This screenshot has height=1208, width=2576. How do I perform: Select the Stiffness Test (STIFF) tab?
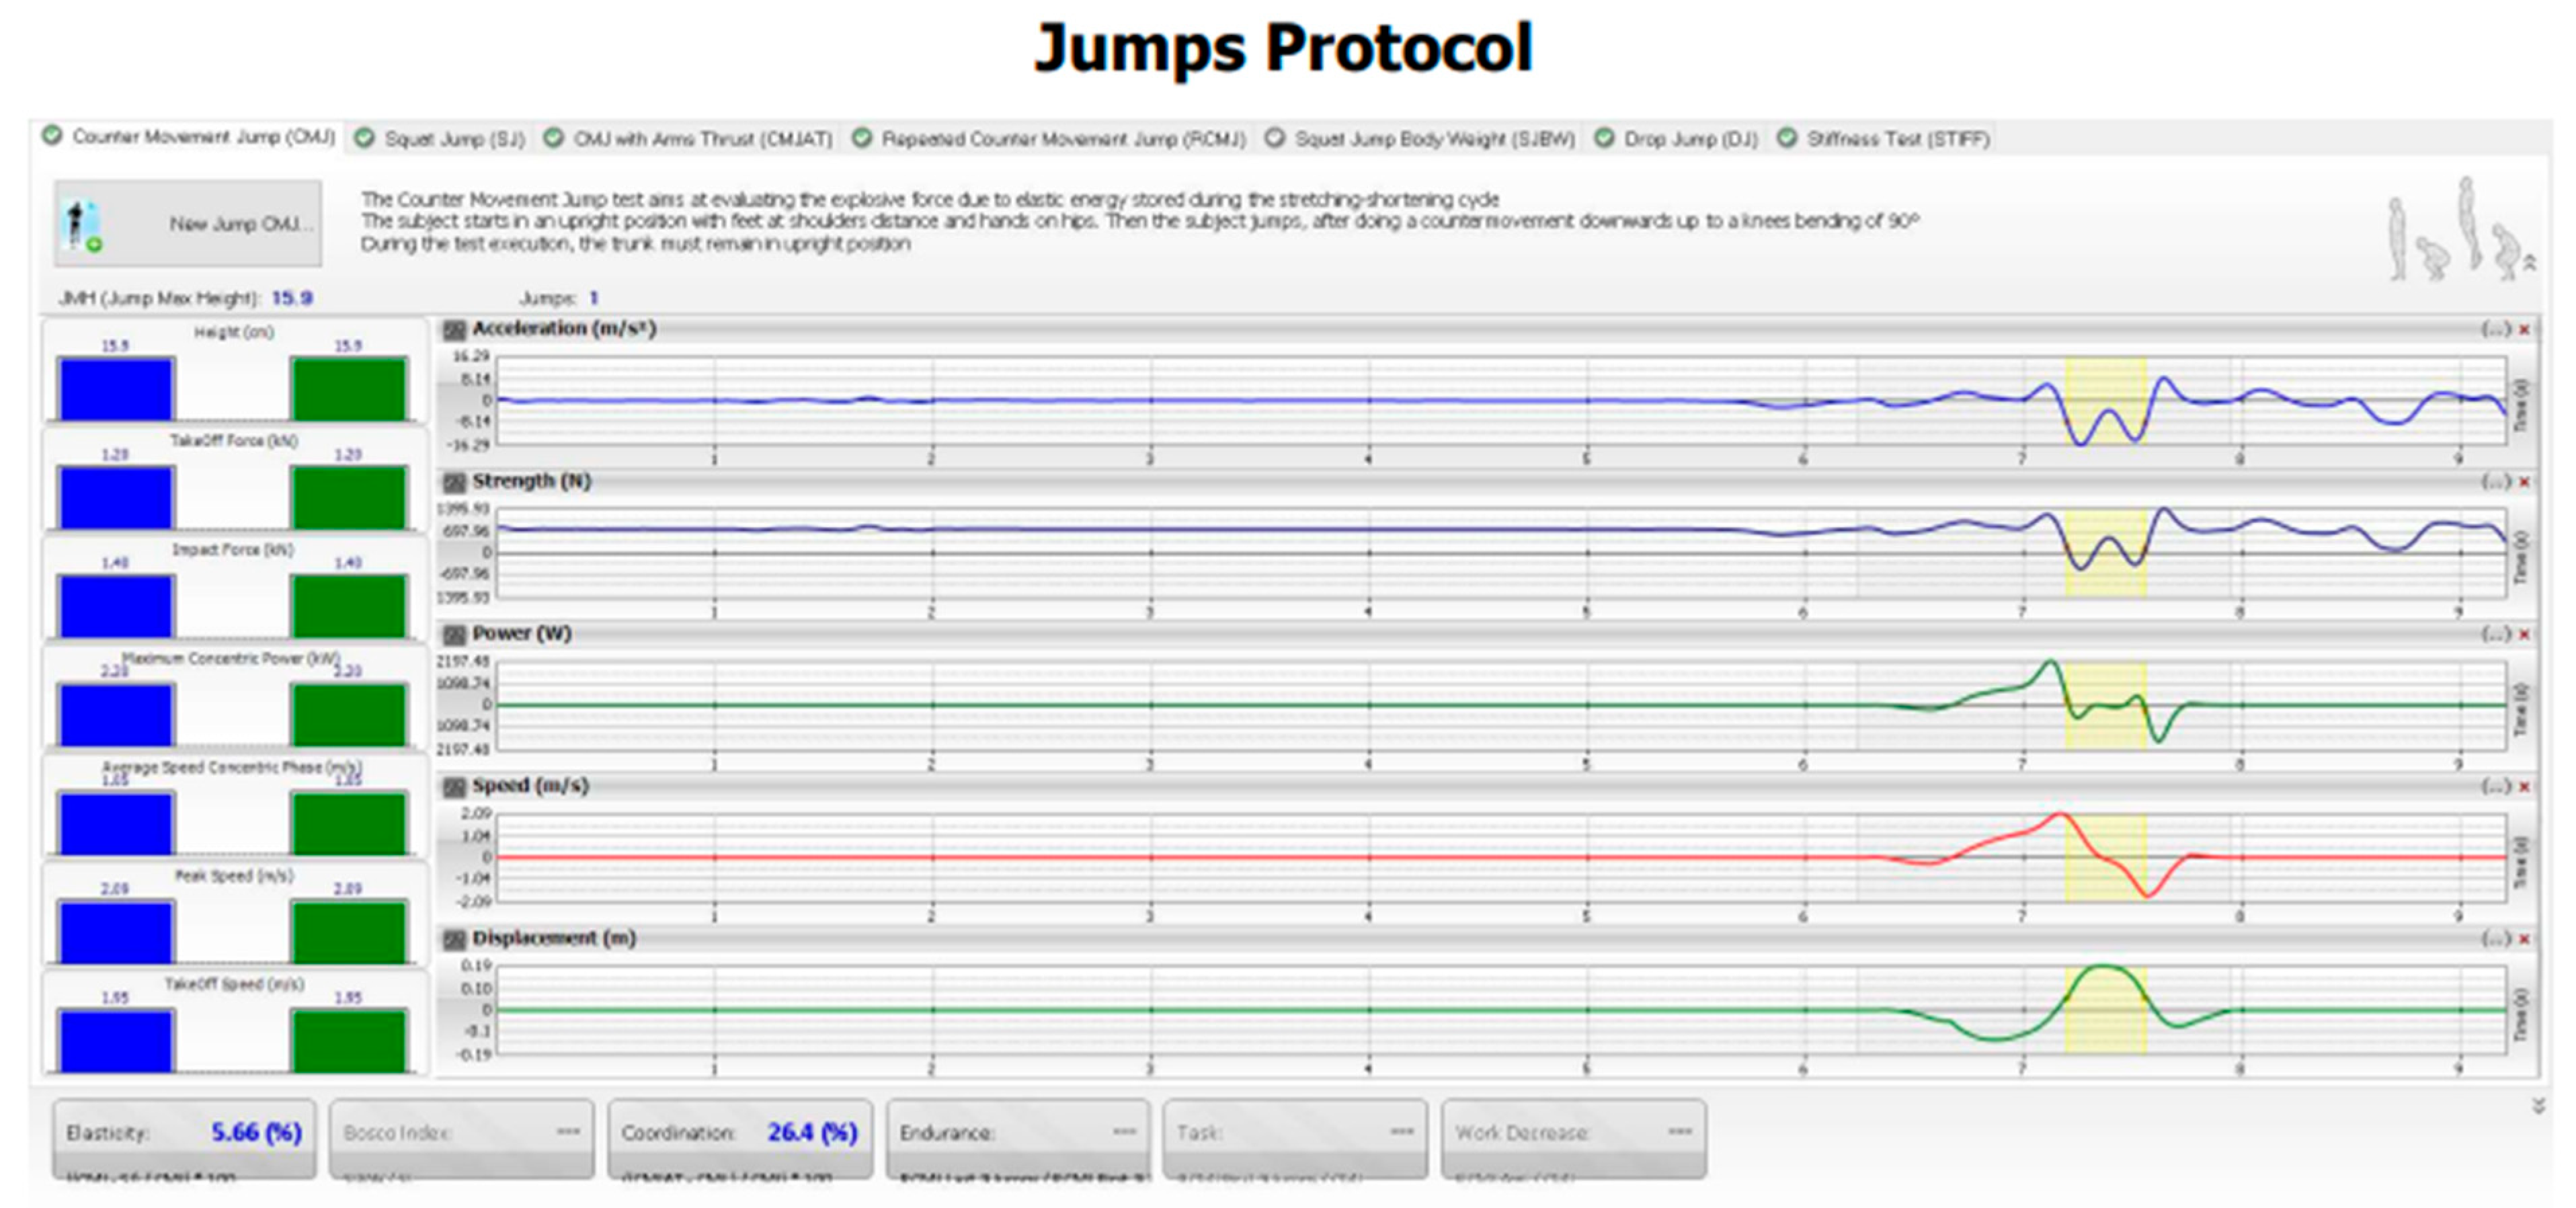click(x=1897, y=139)
